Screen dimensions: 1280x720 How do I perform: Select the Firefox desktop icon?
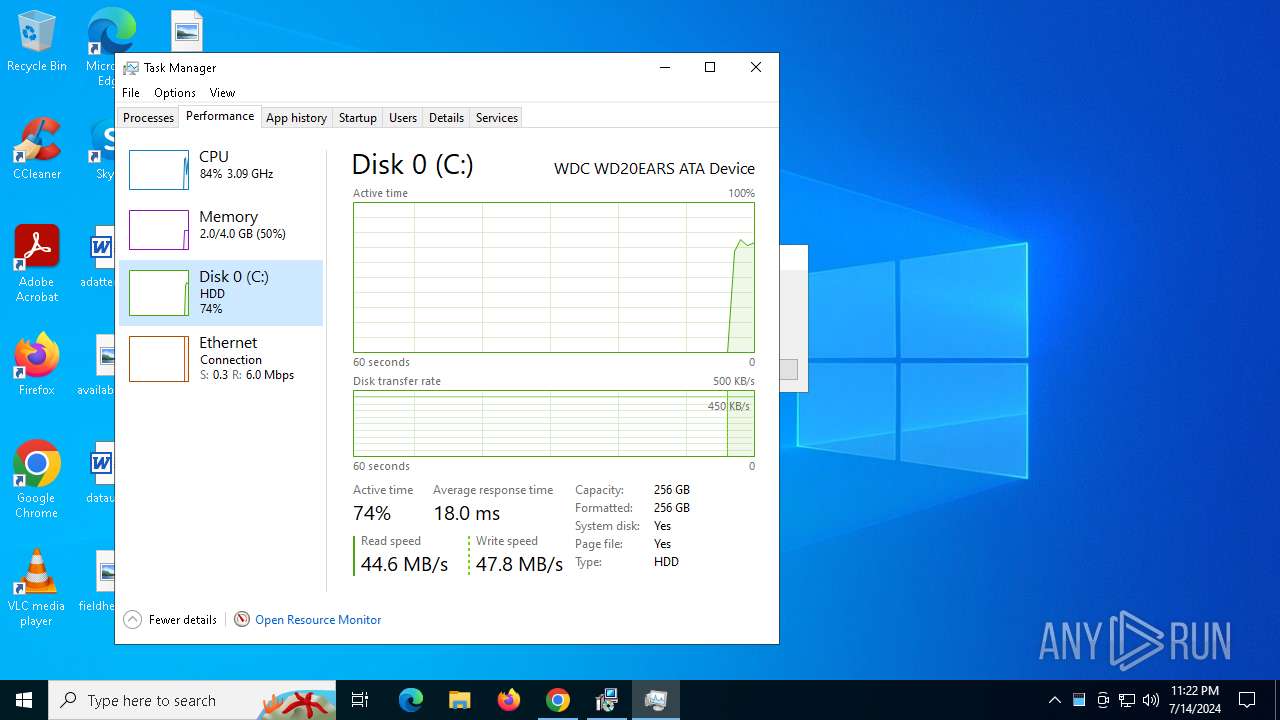(x=37, y=364)
